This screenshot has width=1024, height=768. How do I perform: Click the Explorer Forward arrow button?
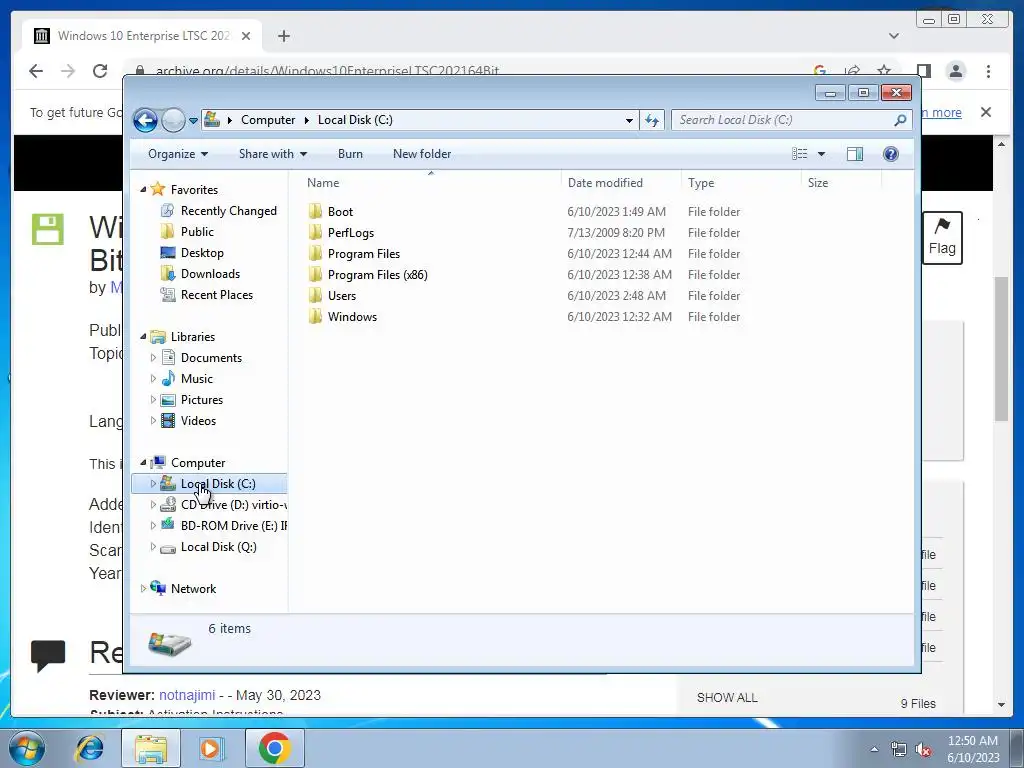click(173, 120)
